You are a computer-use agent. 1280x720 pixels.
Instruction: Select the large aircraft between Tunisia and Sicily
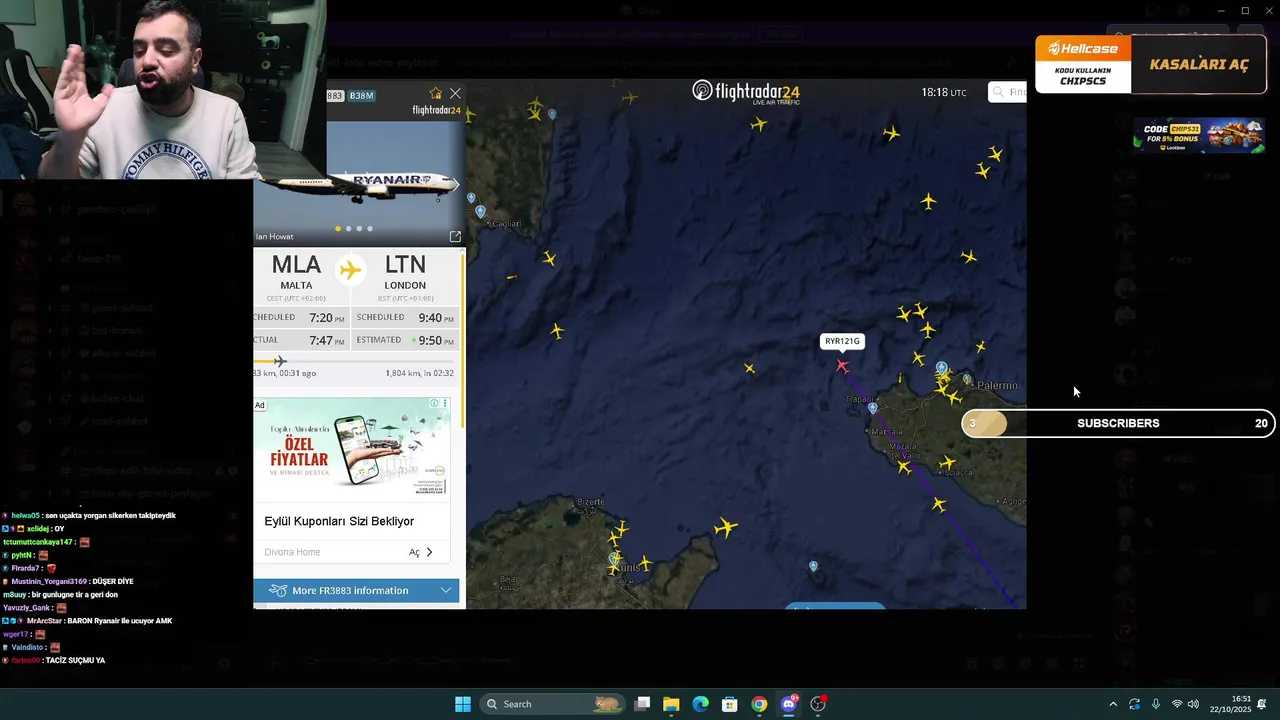click(726, 527)
